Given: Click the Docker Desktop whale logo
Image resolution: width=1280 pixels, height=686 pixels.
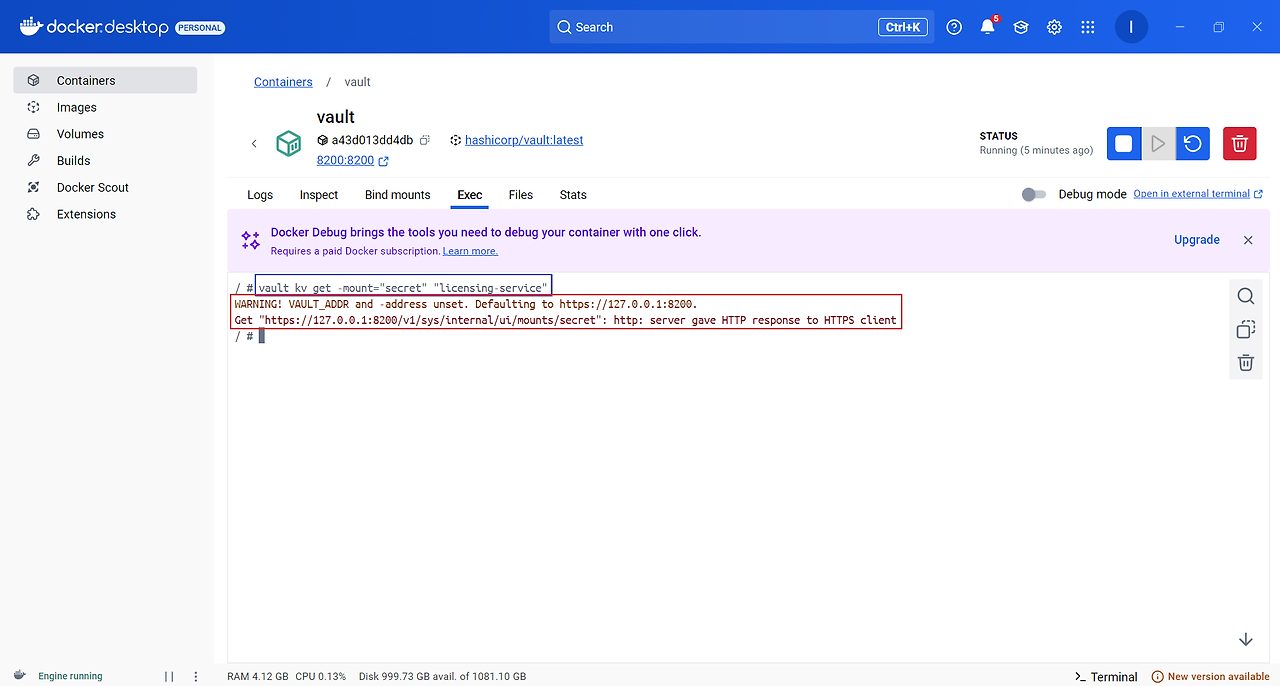Looking at the screenshot, I should point(30,27).
